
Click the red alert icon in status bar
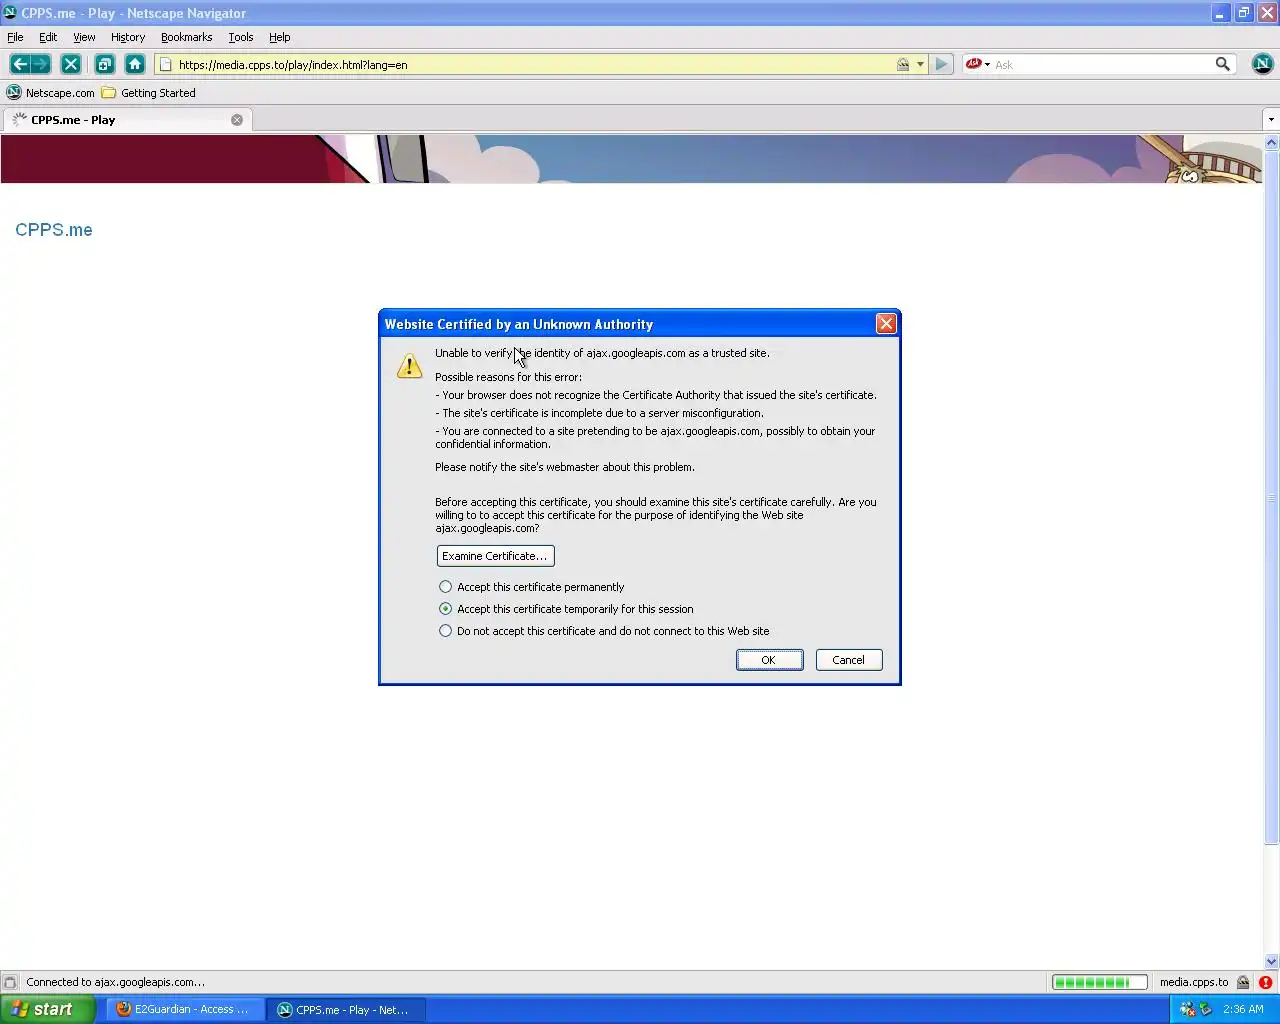[1265, 982]
